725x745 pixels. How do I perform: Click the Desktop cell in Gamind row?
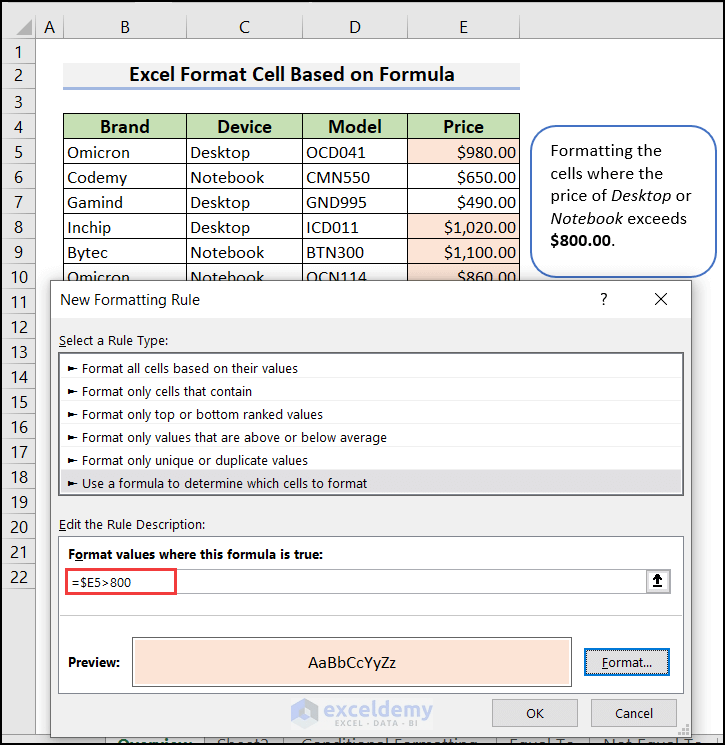[244, 202]
